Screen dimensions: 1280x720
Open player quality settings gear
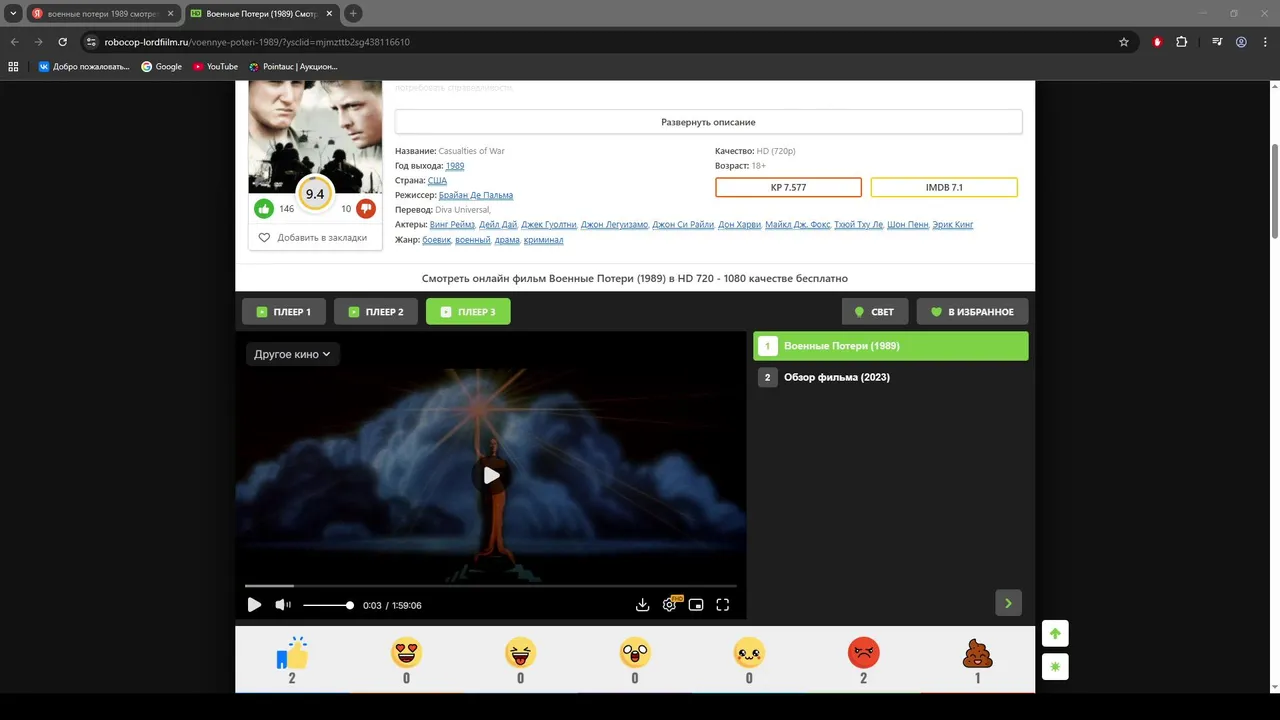(669, 605)
